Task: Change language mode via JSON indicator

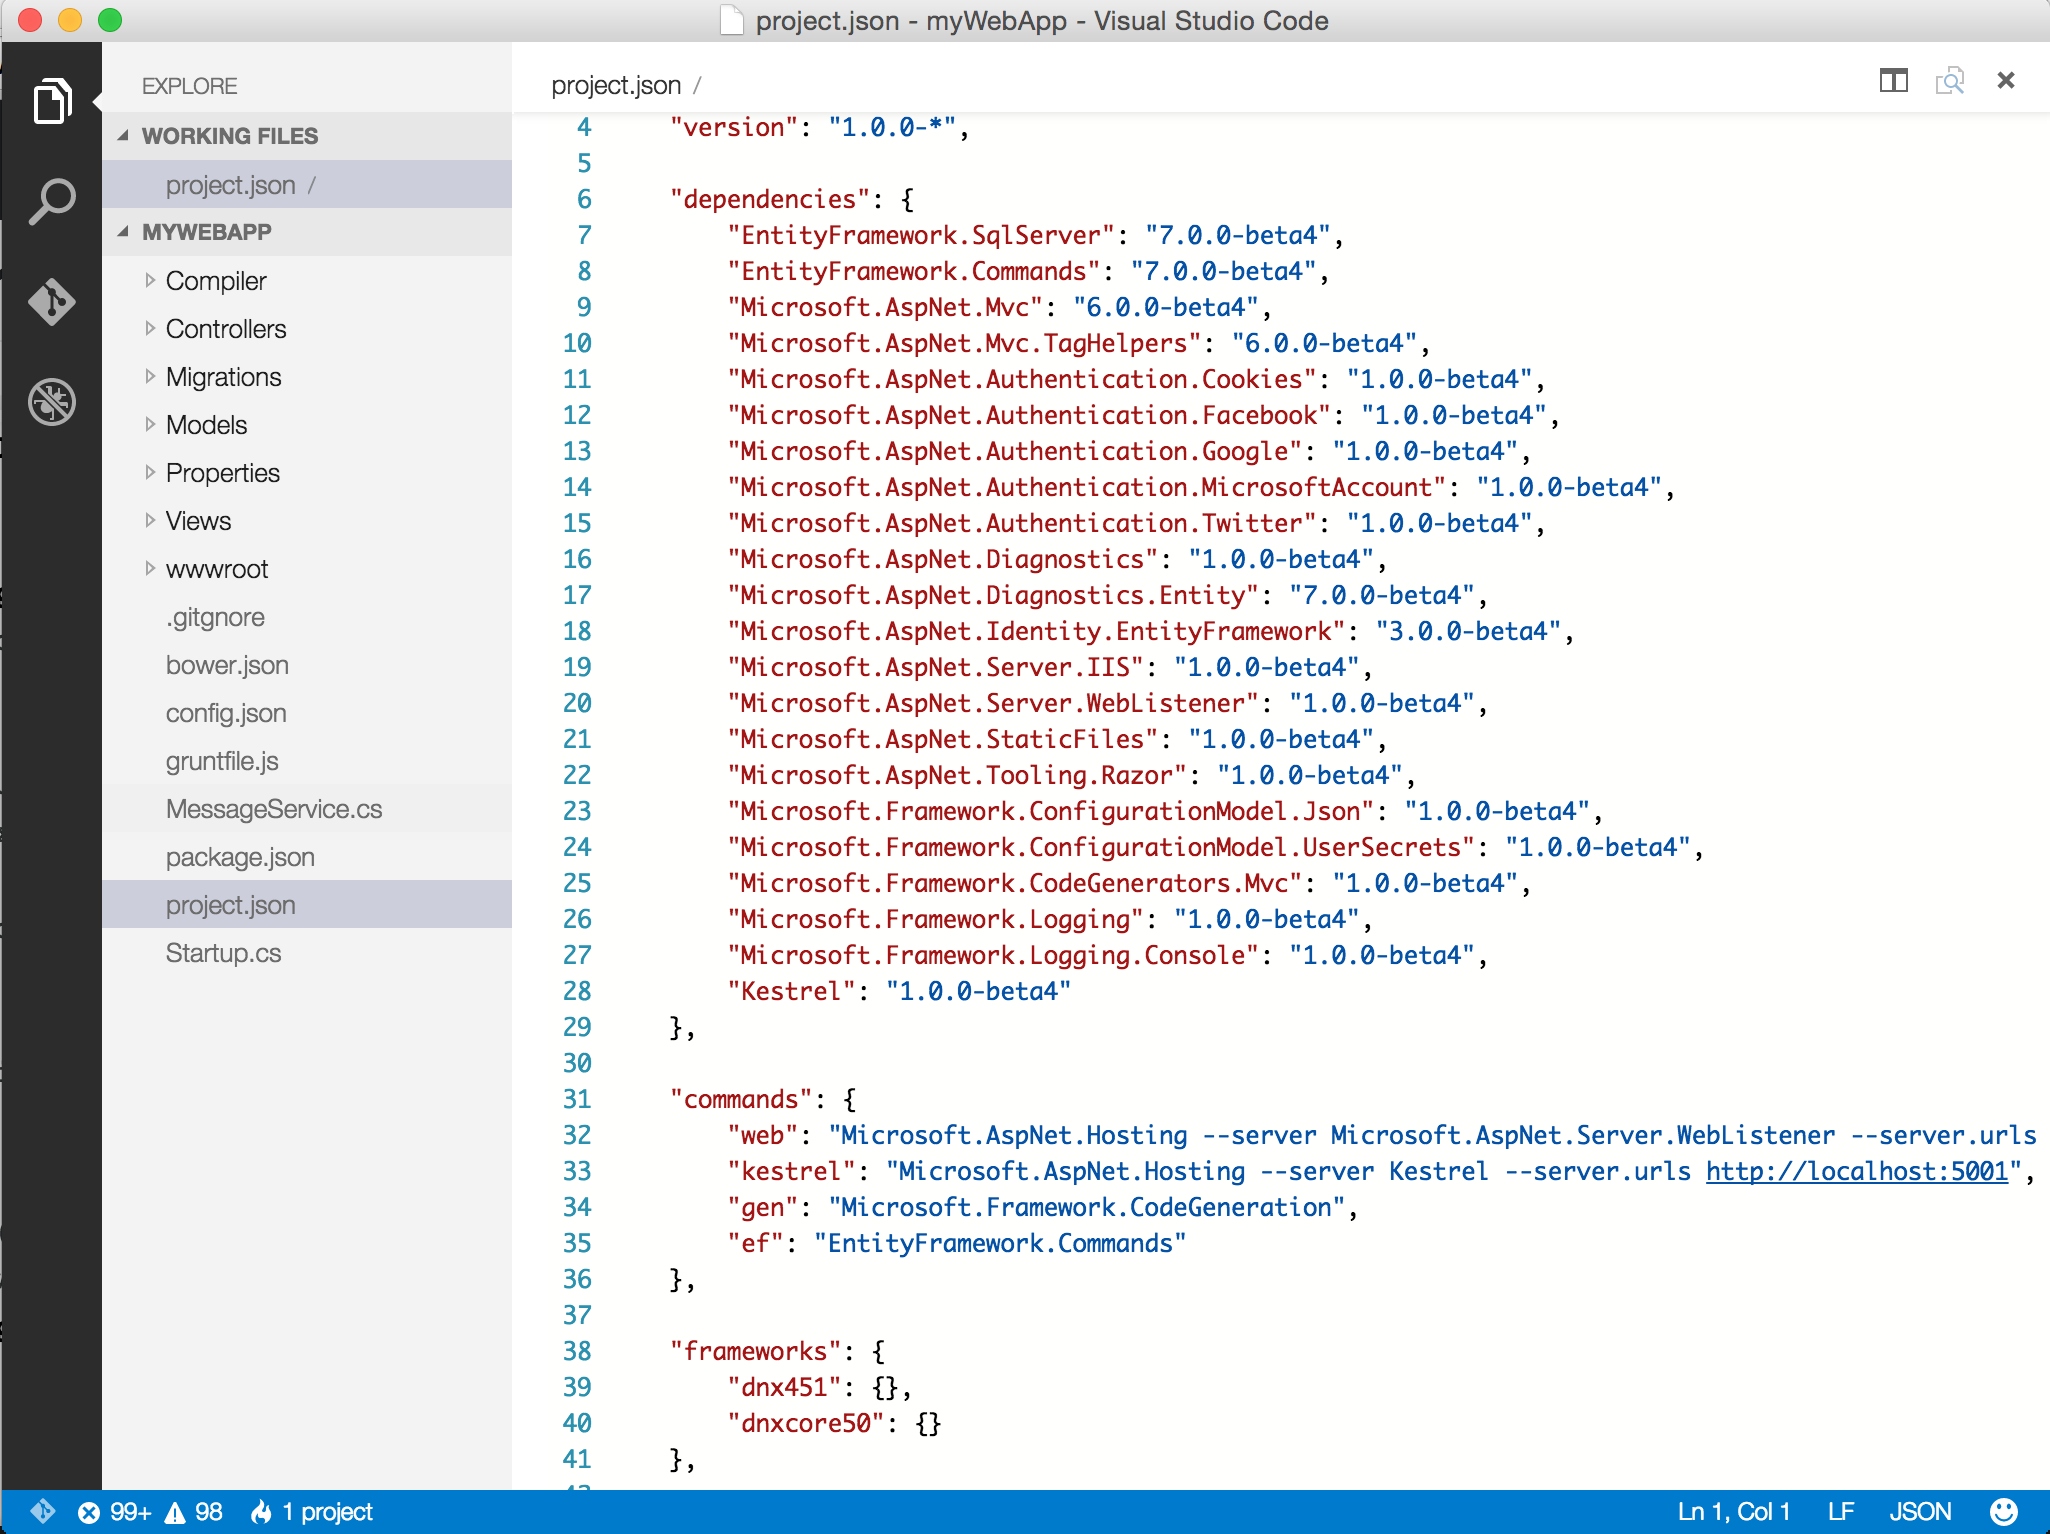Action: point(1920,1511)
